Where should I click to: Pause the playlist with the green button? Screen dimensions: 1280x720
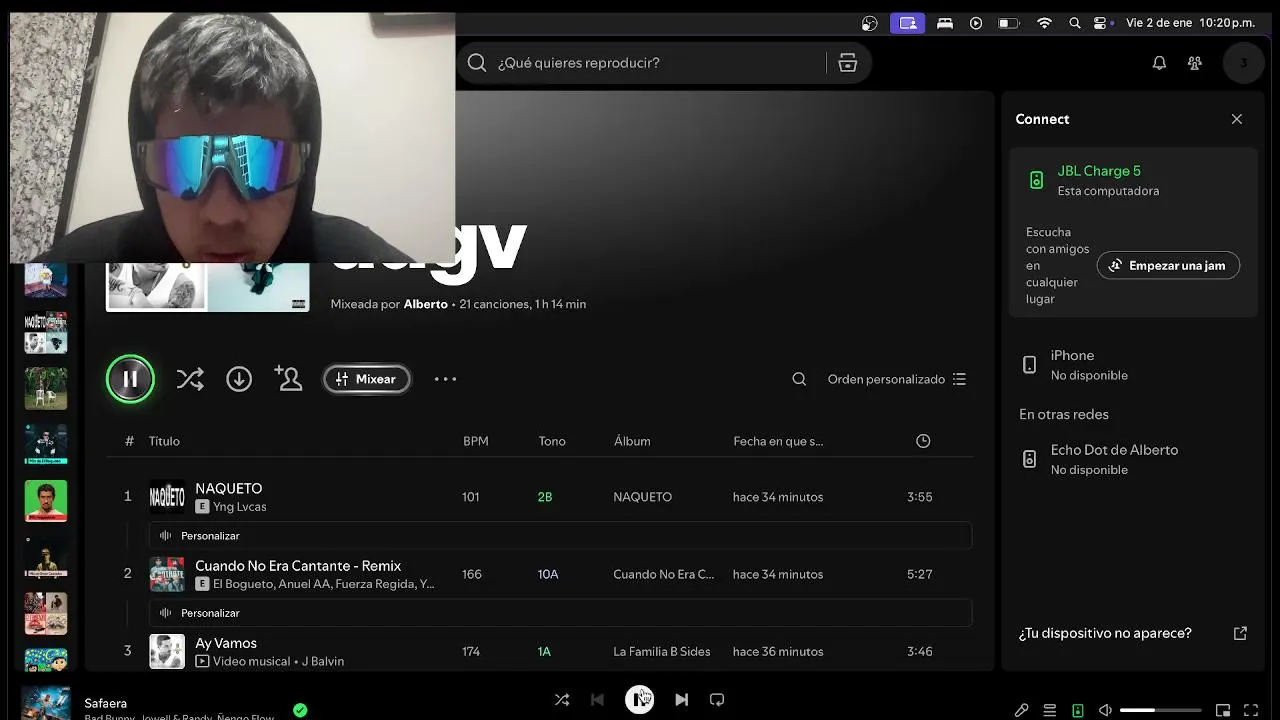pos(130,379)
